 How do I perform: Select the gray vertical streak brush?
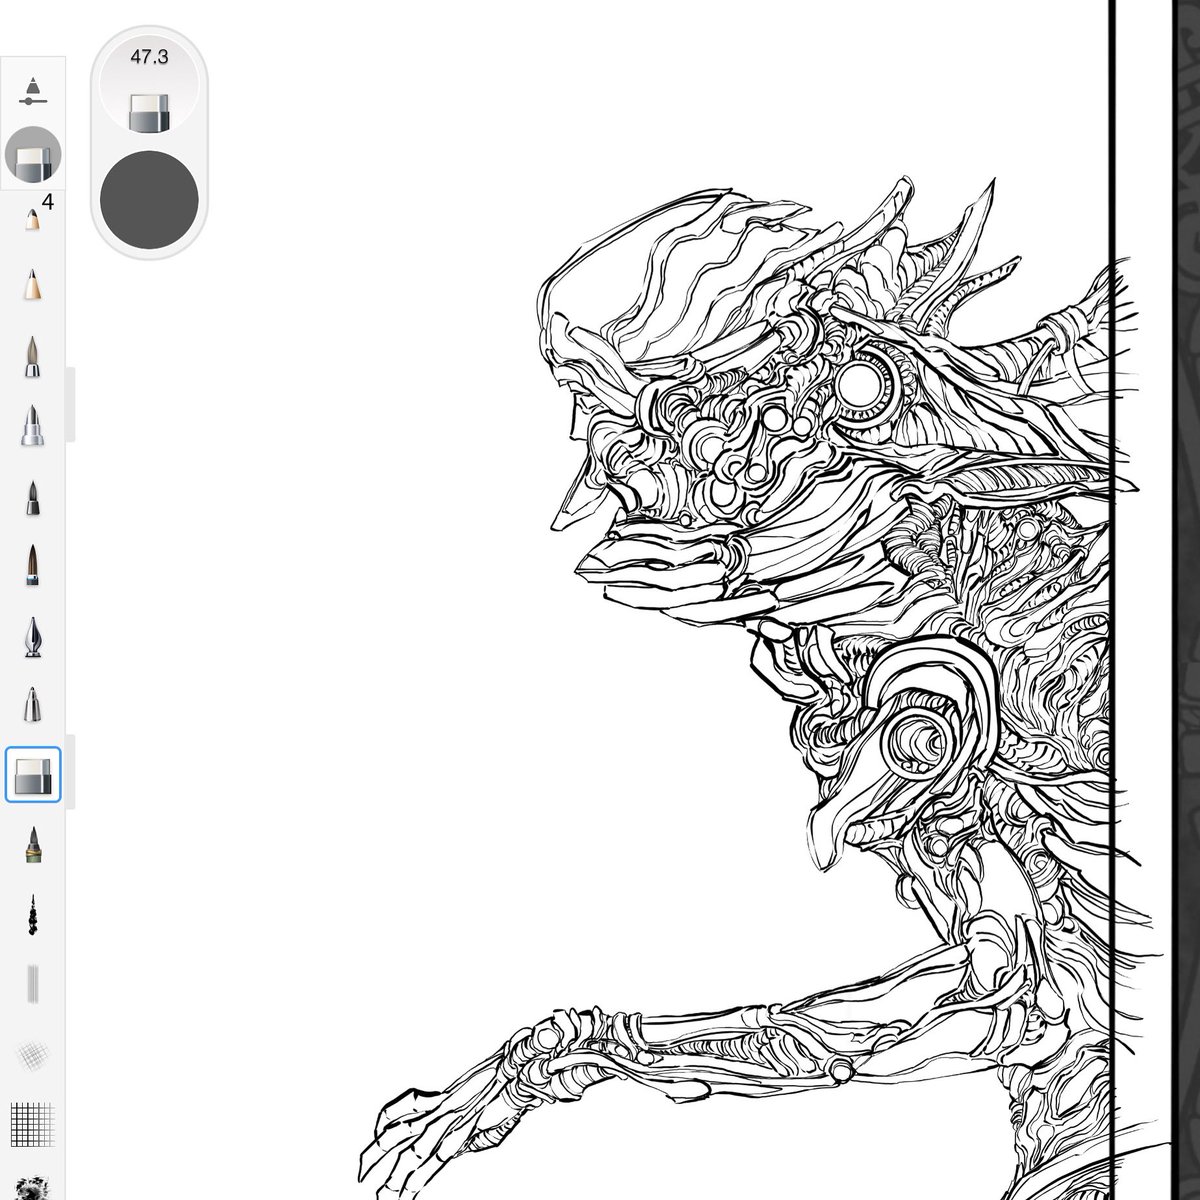33,984
